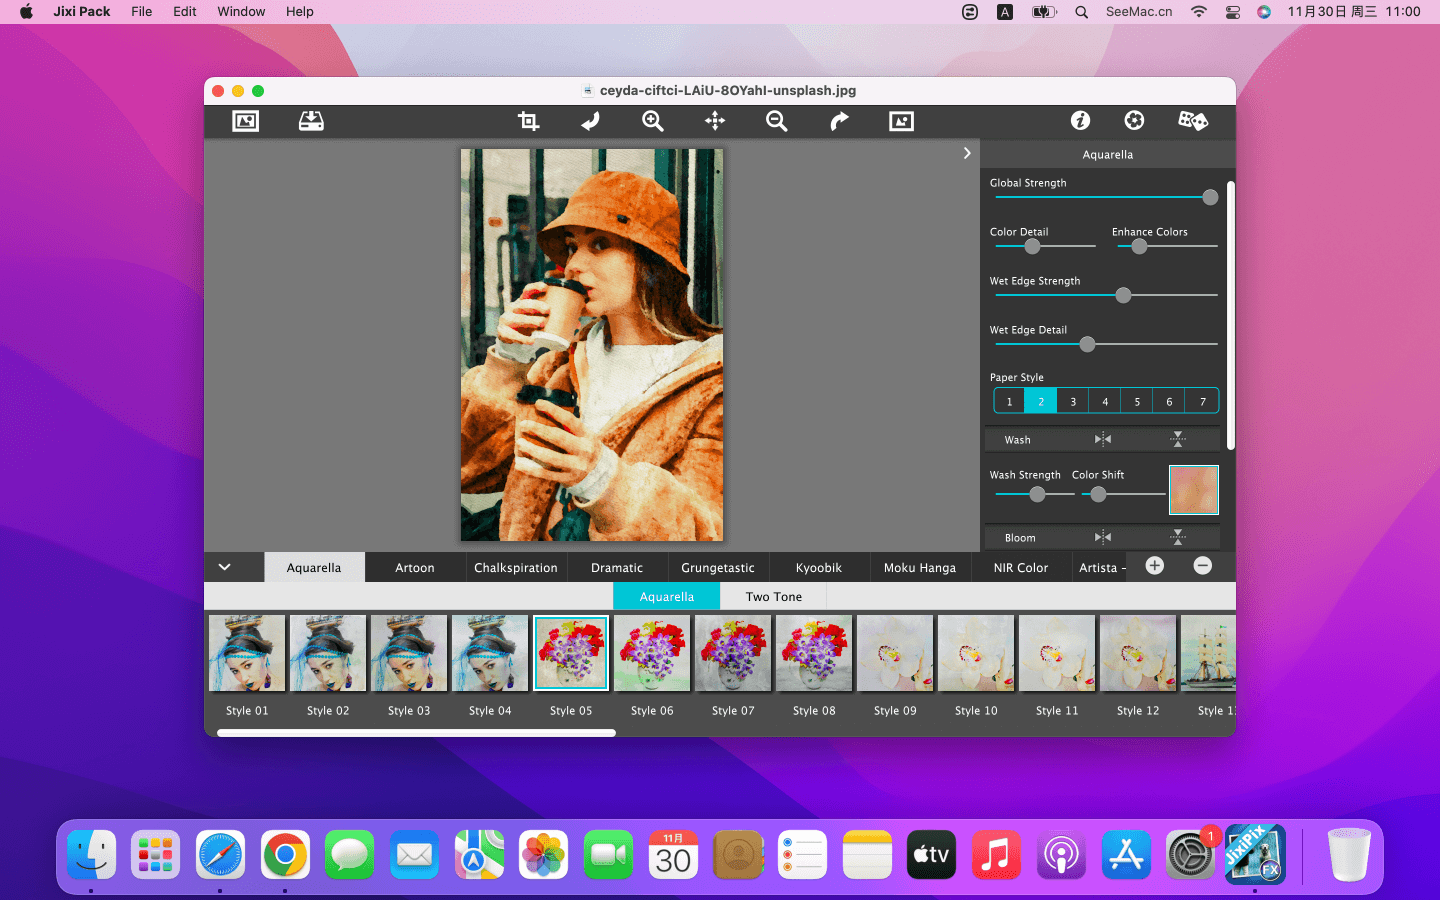Select the crop tool
The height and width of the screenshot is (900, 1440).
[528, 121]
